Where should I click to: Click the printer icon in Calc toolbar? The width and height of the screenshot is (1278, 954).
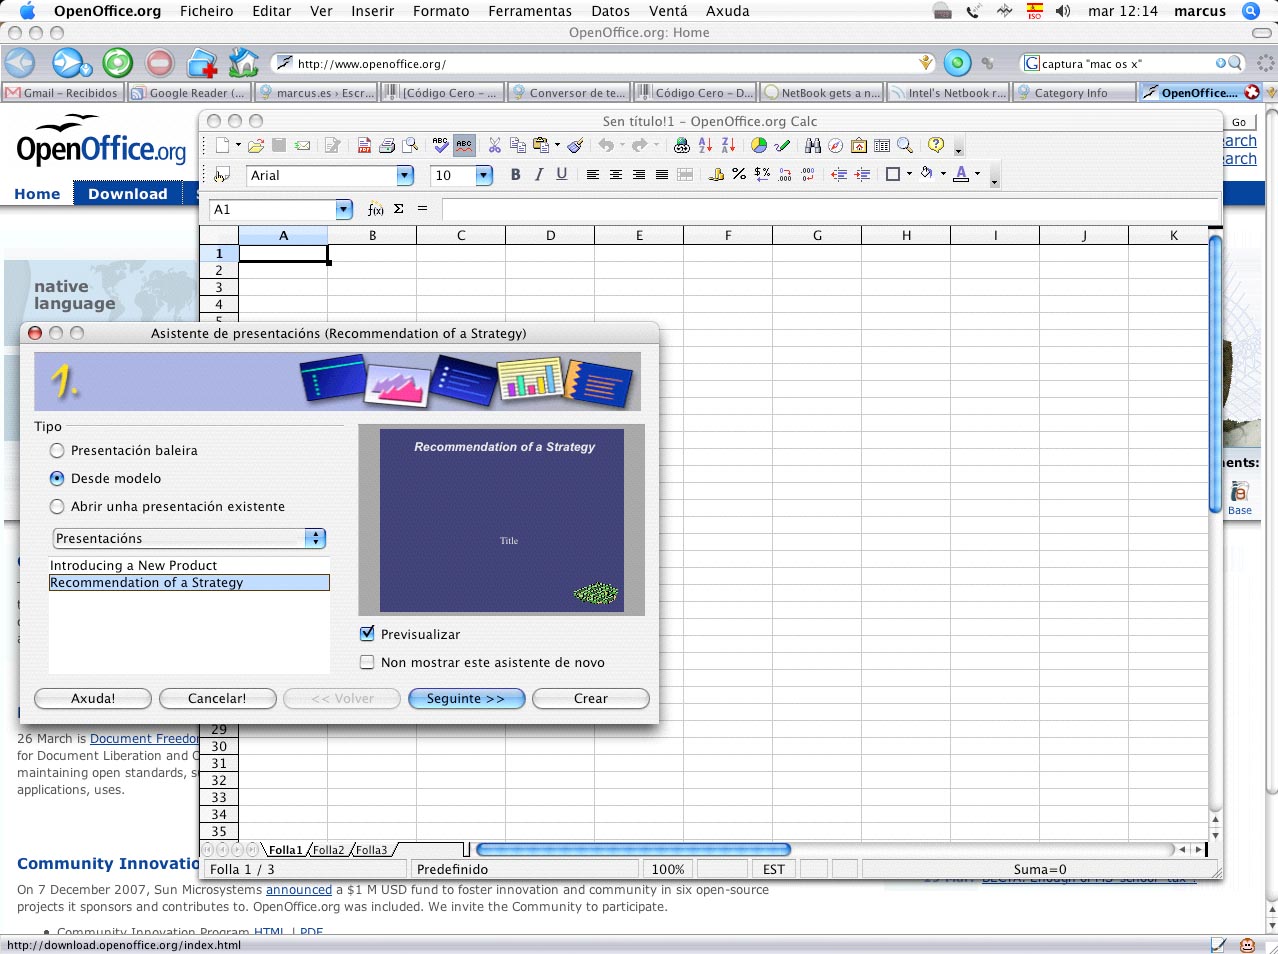pos(387,146)
